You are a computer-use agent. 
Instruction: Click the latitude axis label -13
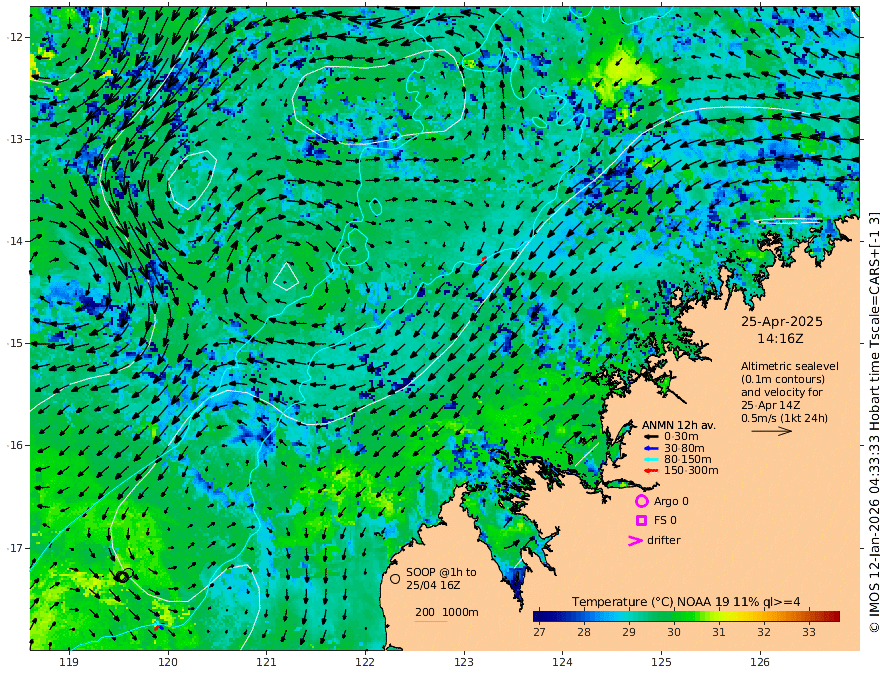click(x=15, y=139)
